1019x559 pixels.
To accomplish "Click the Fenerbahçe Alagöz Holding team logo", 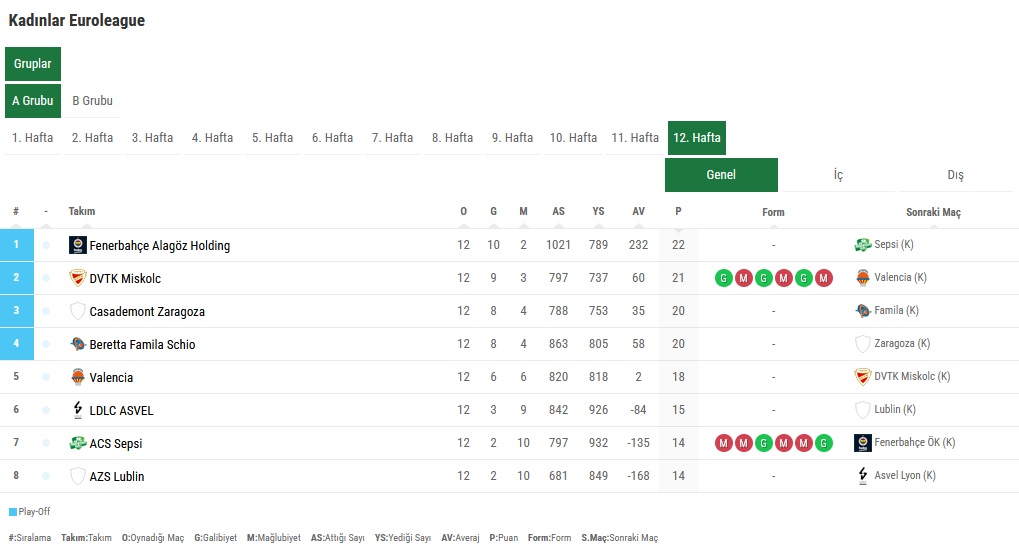I will [78, 245].
